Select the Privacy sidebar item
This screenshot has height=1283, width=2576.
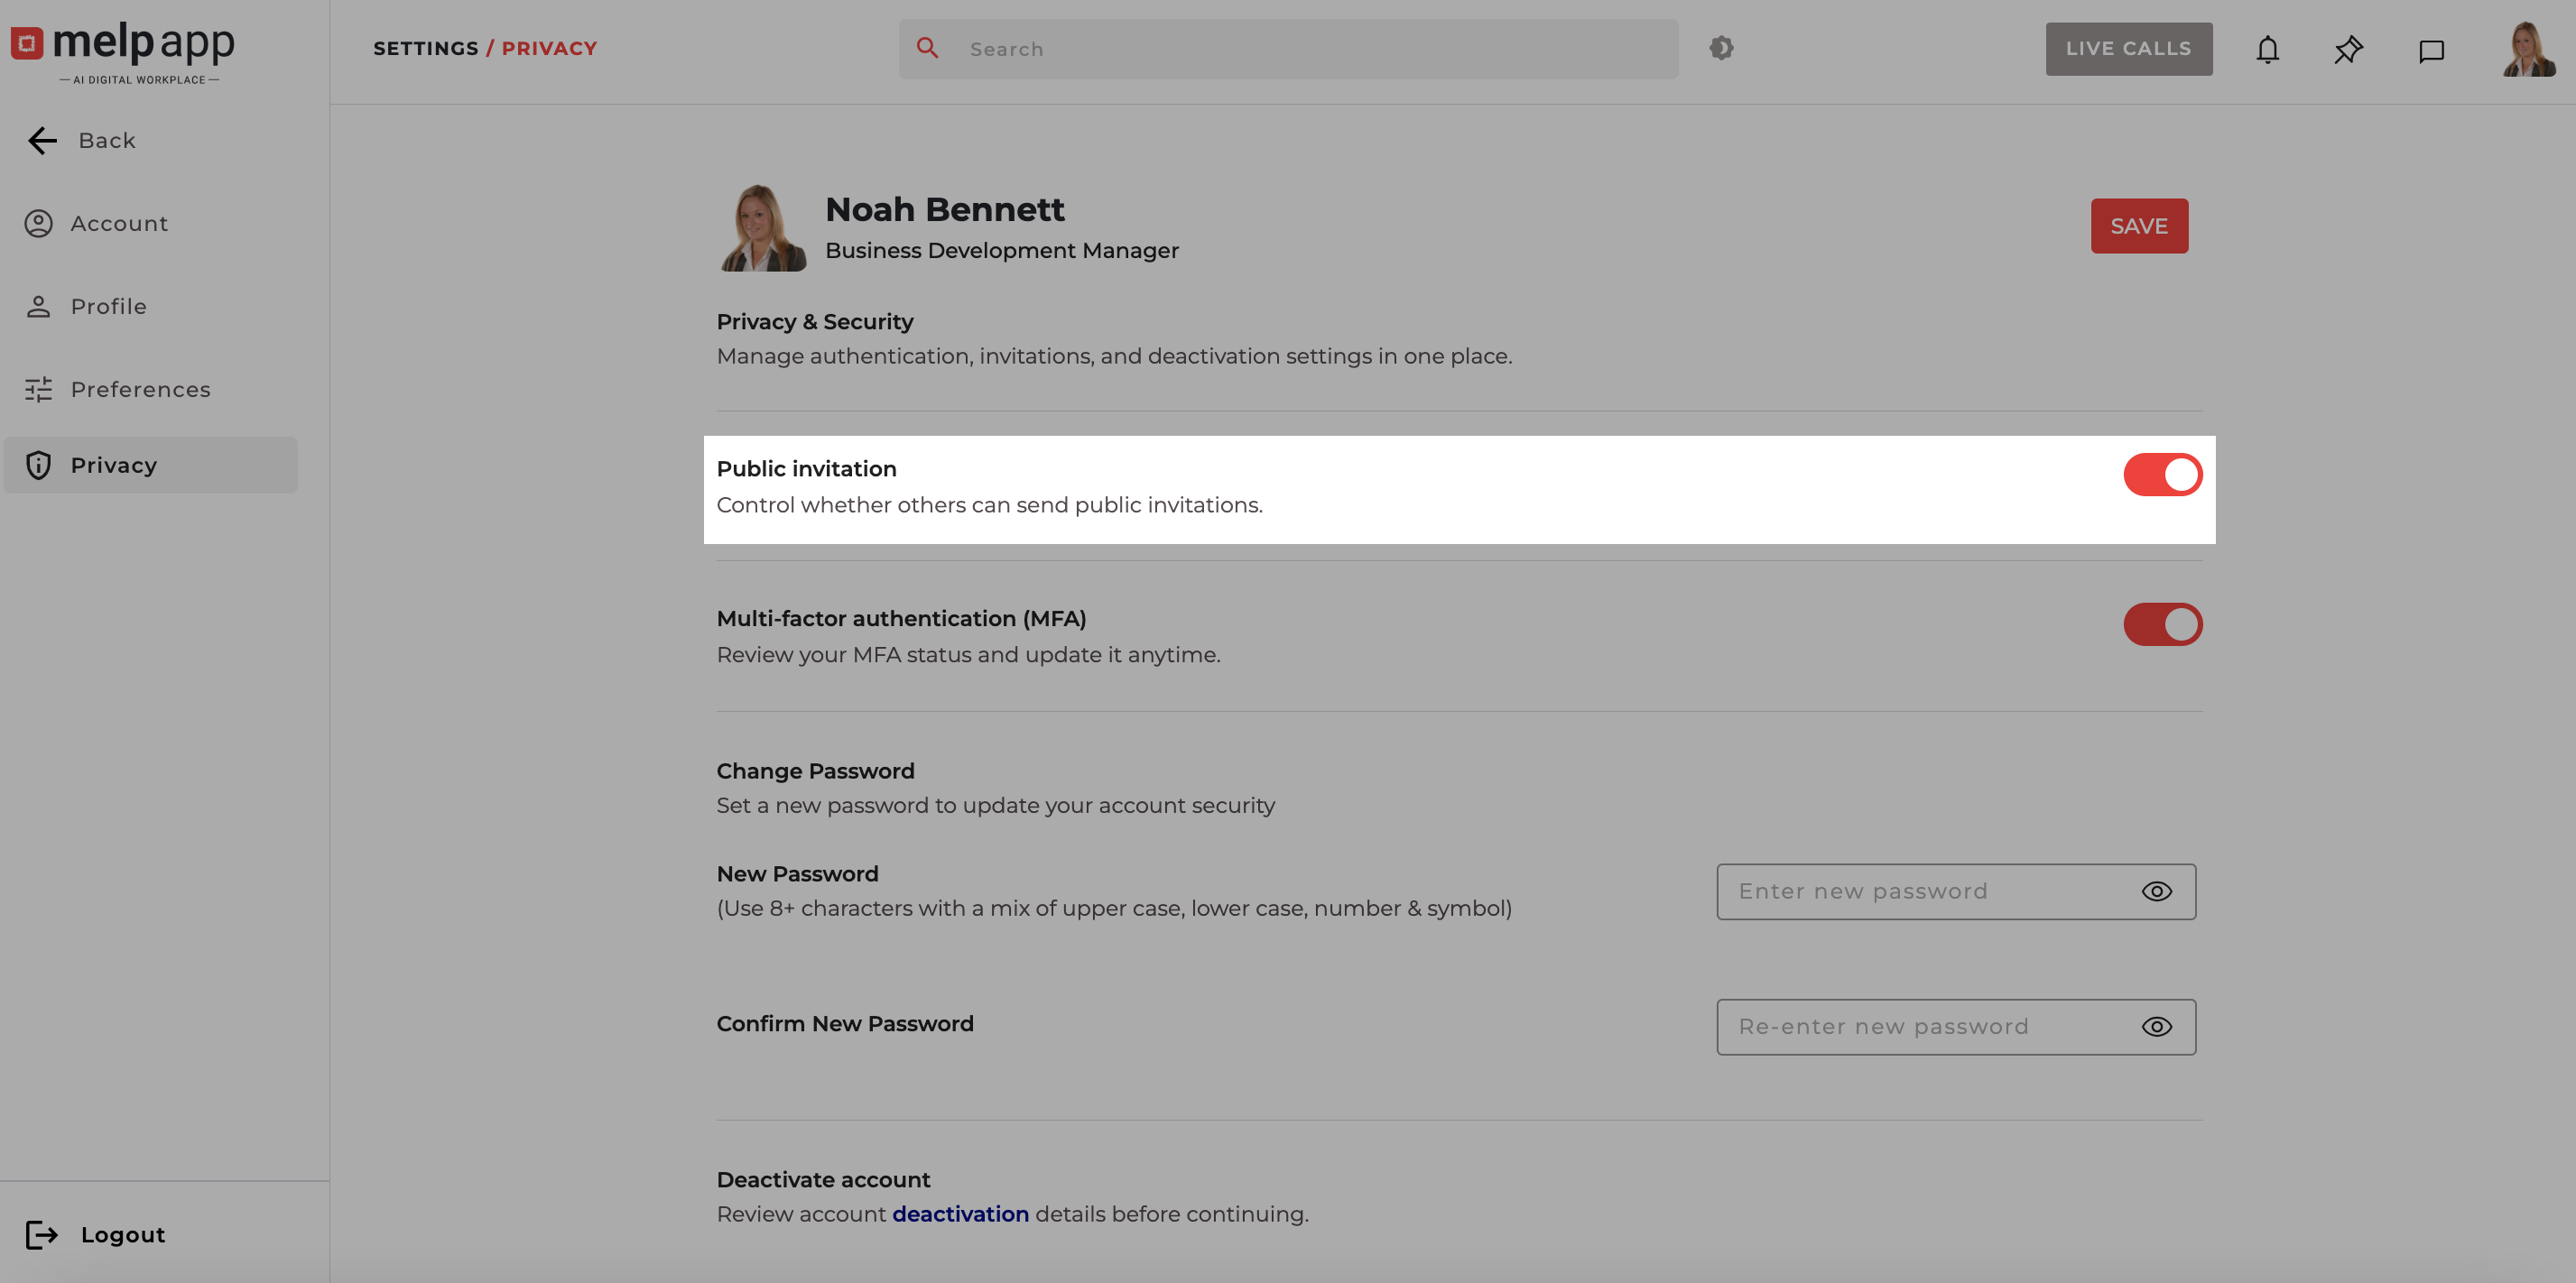[x=151, y=465]
